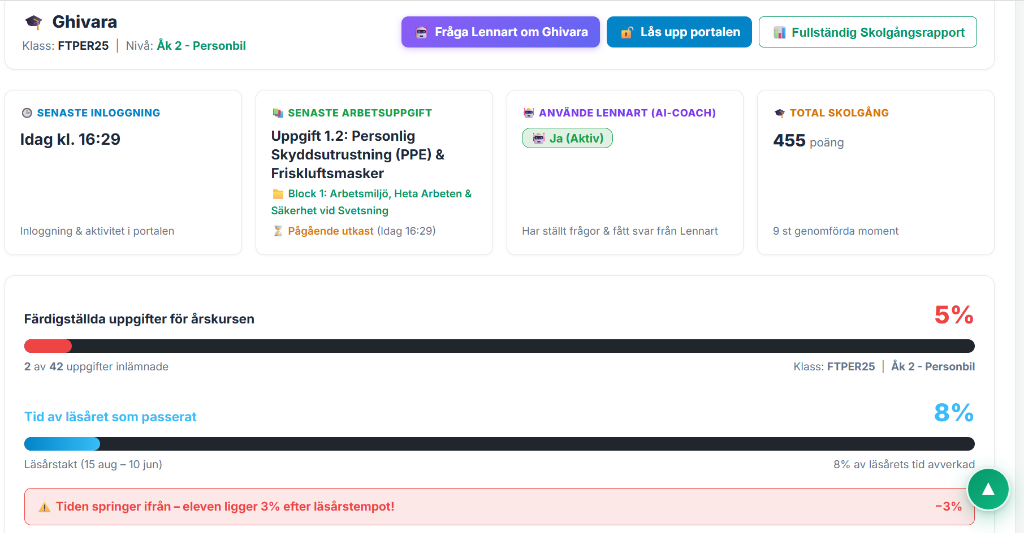
Task: Click the Ja (Aktiv) status badge
Action: (x=568, y=138)
